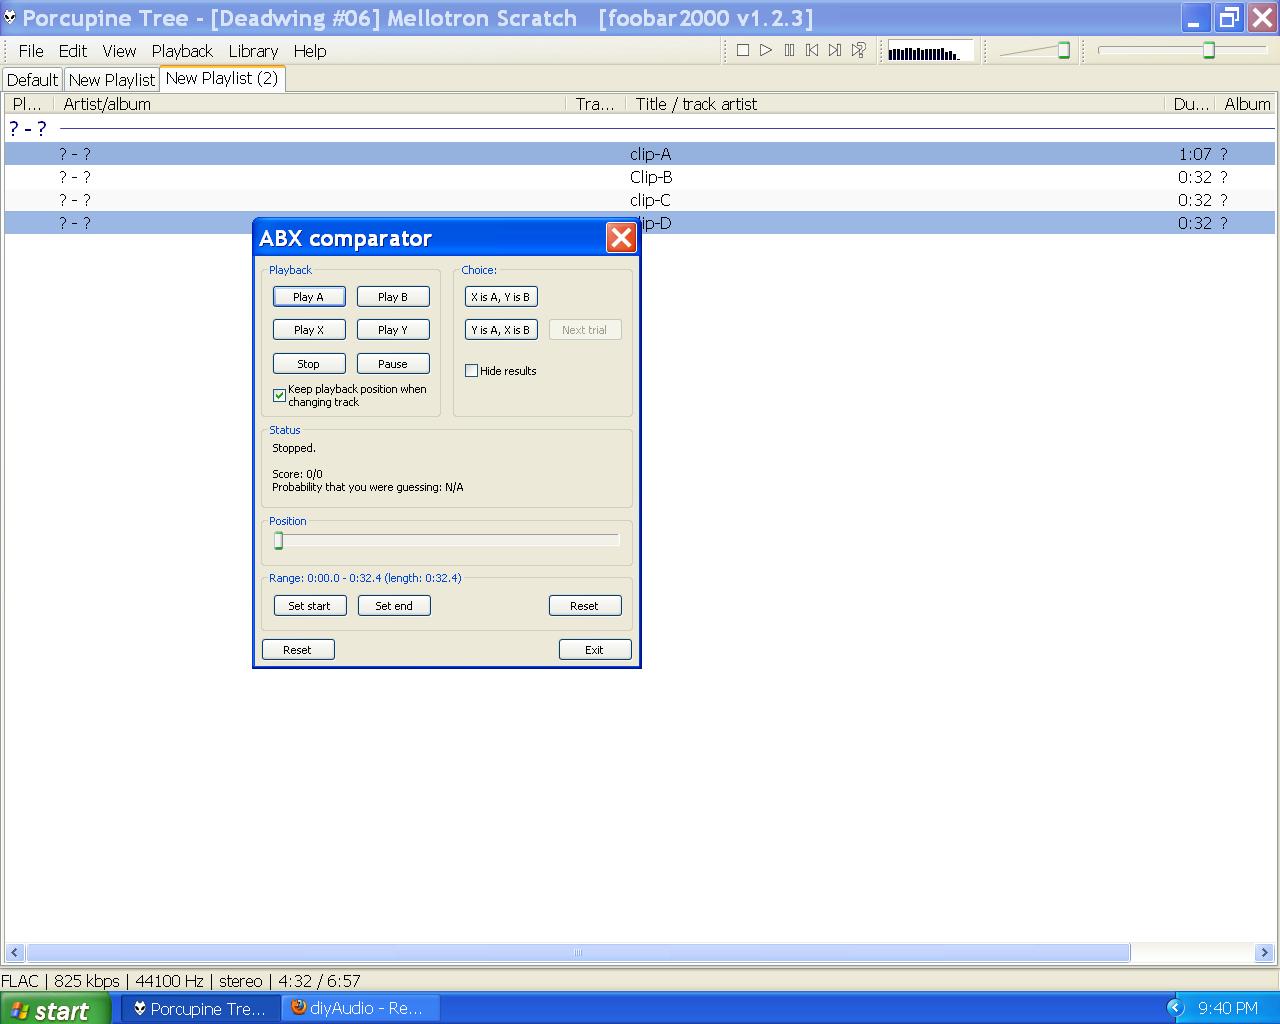
Task: Close the ABX comparator dialog
Action: click(x=621, y=238)
